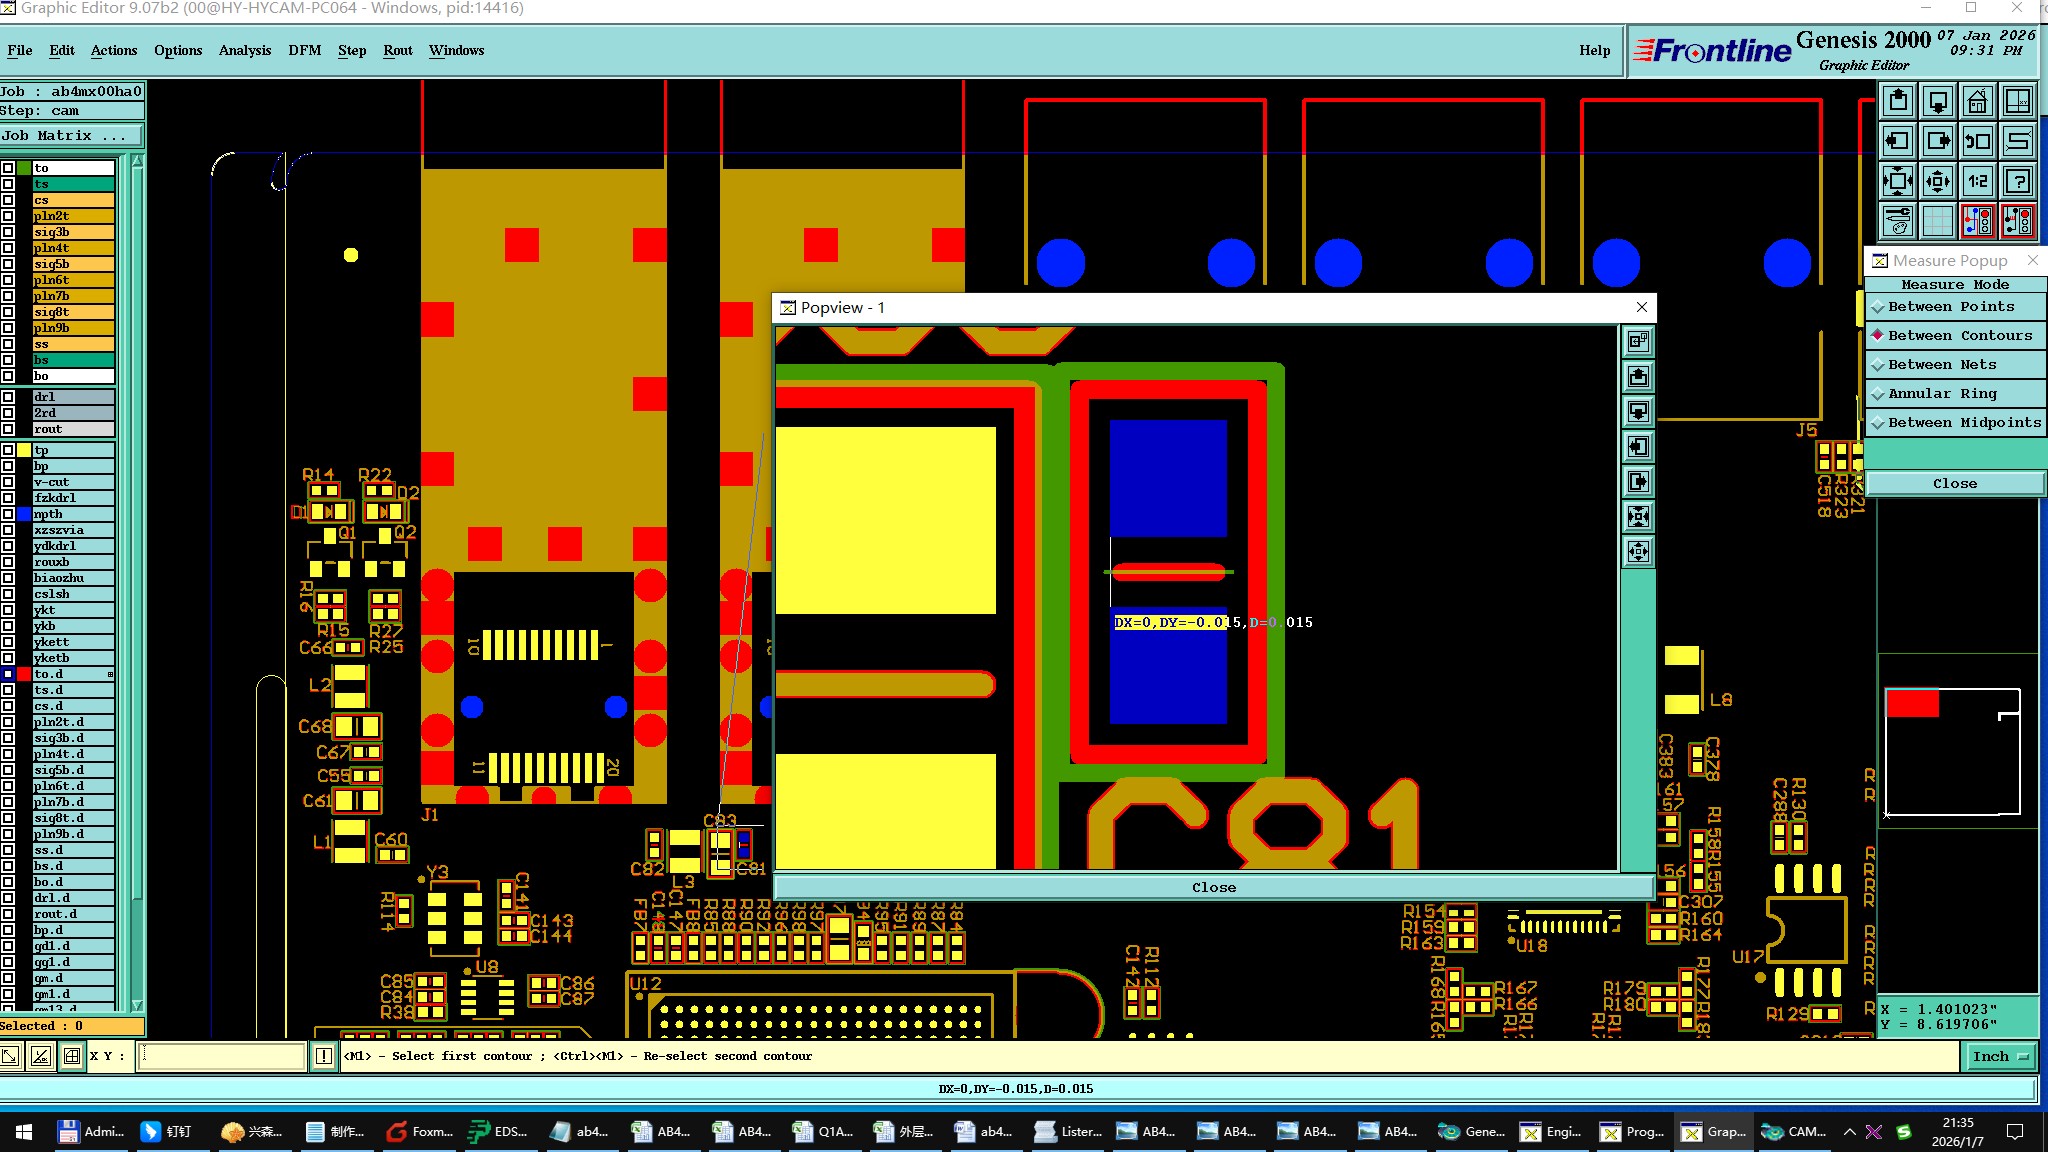
Task: Click the pan right icon in Popview
Action: coord(1638,482)
